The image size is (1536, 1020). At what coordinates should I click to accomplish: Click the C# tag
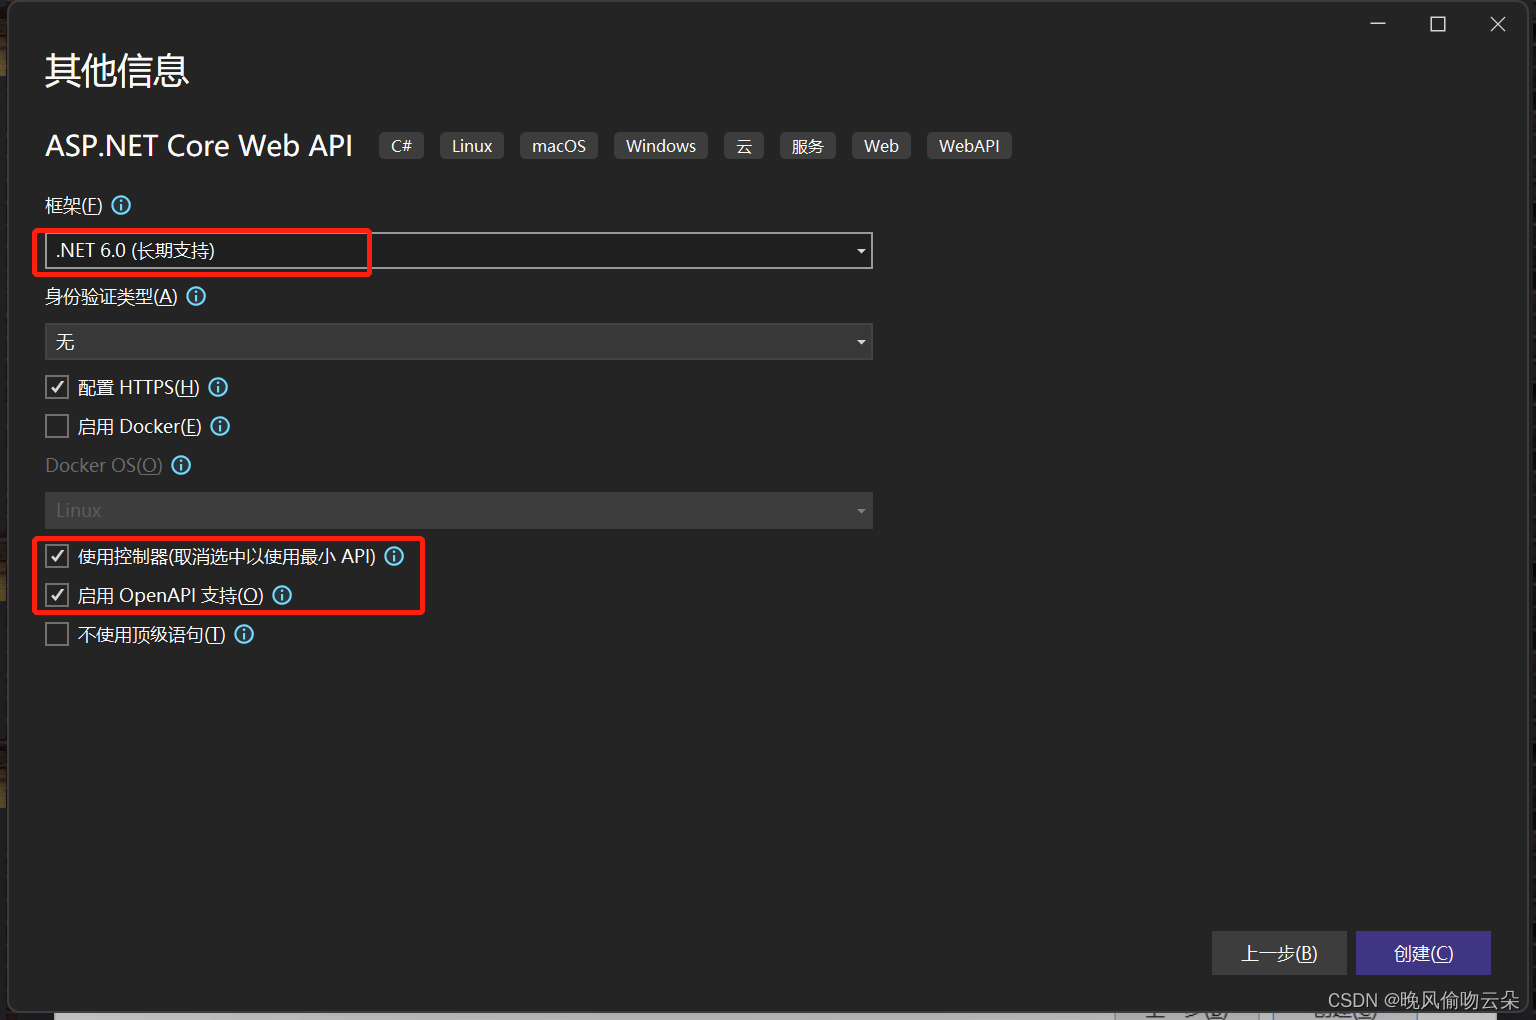(x=401, y=146)
